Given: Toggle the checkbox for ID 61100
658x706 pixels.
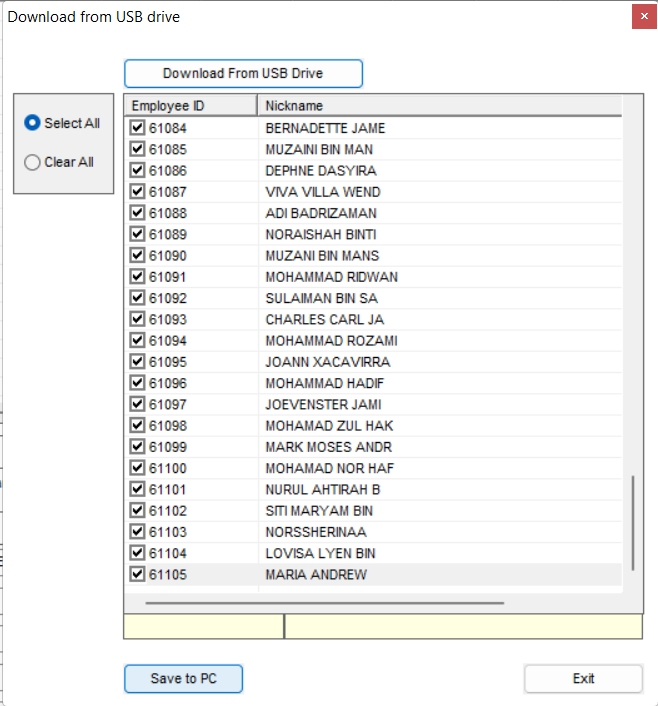Looking at the screenshot, I should [x=138, y=468].
